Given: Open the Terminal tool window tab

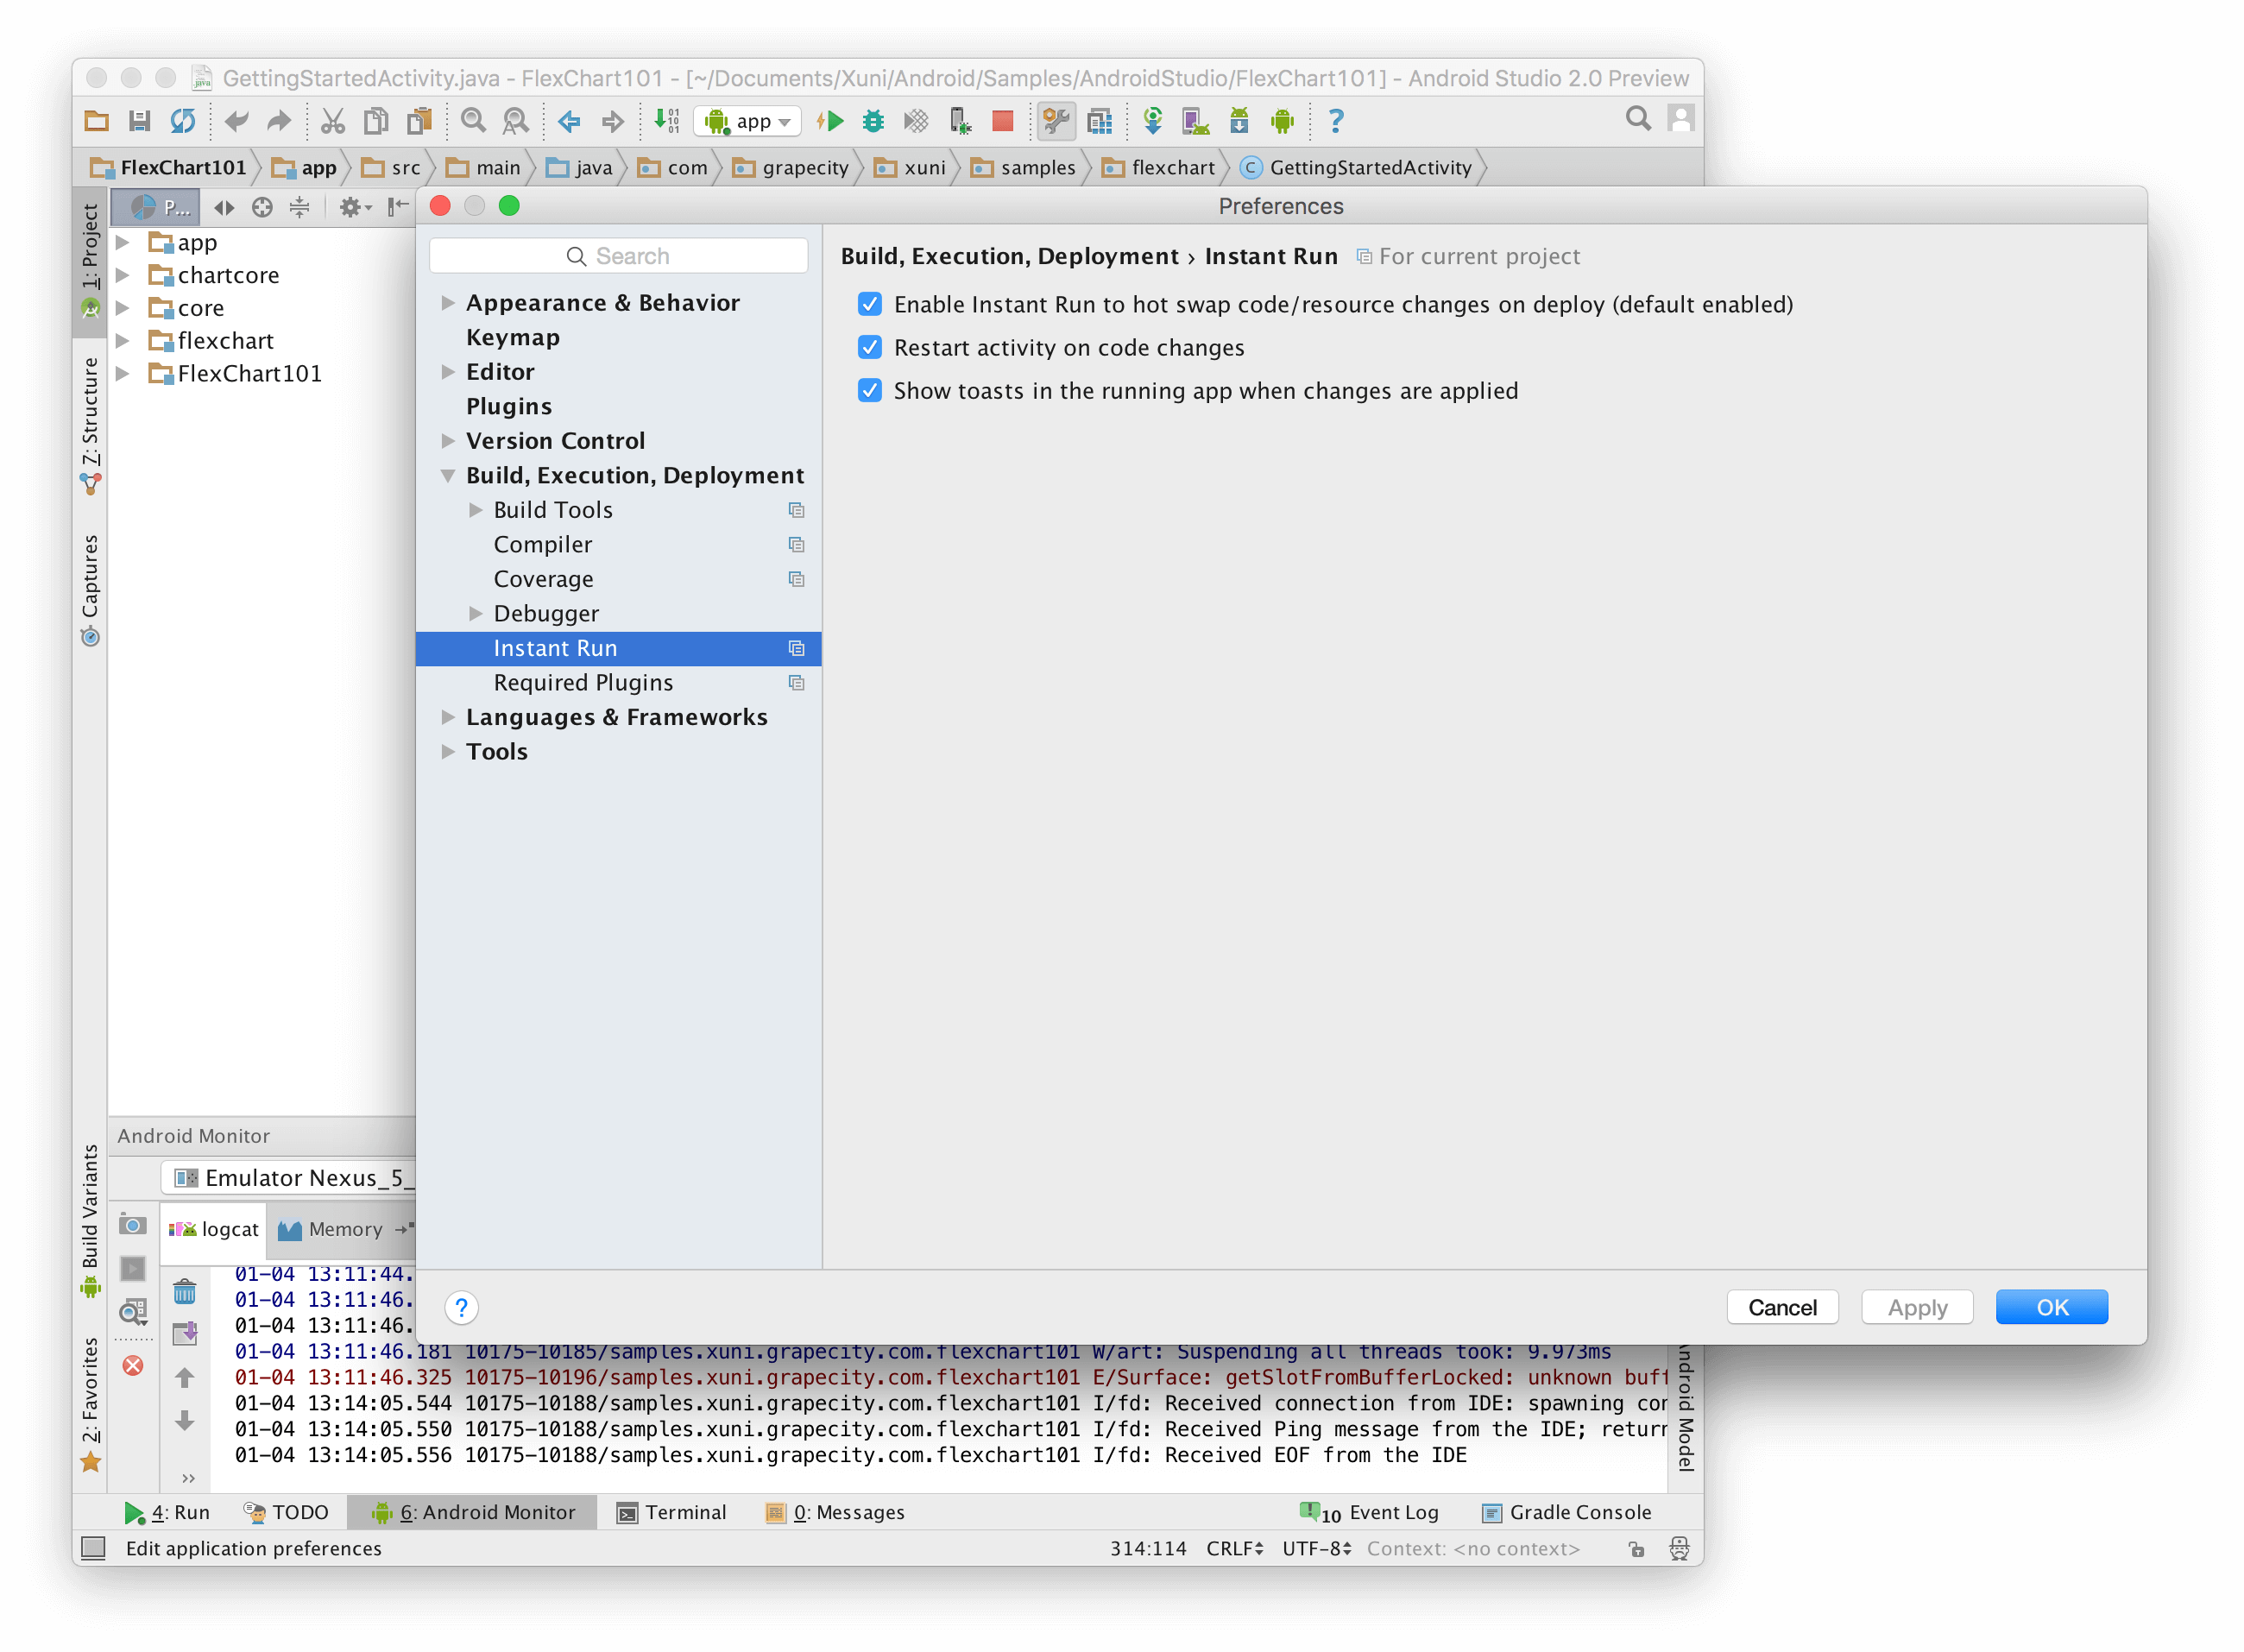Looking at the screenshot, I should click(671, 1512).
